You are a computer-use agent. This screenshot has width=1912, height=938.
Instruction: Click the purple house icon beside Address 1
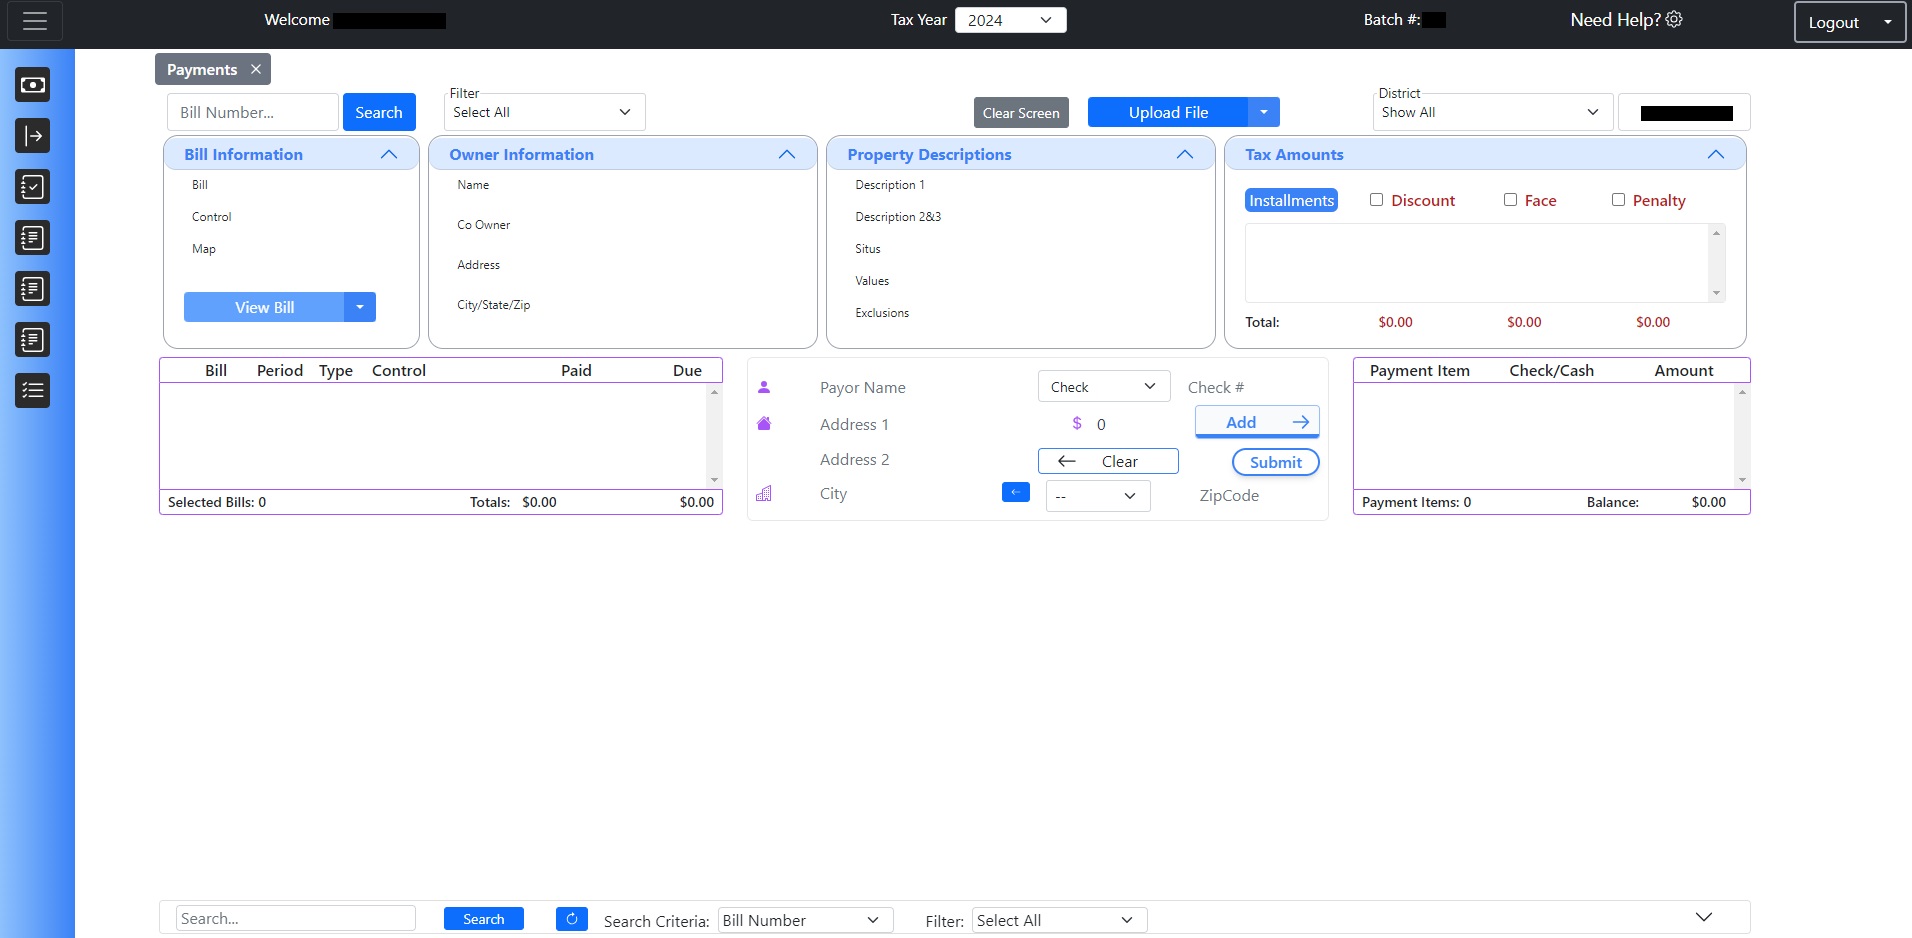click(x=764, y=424)
